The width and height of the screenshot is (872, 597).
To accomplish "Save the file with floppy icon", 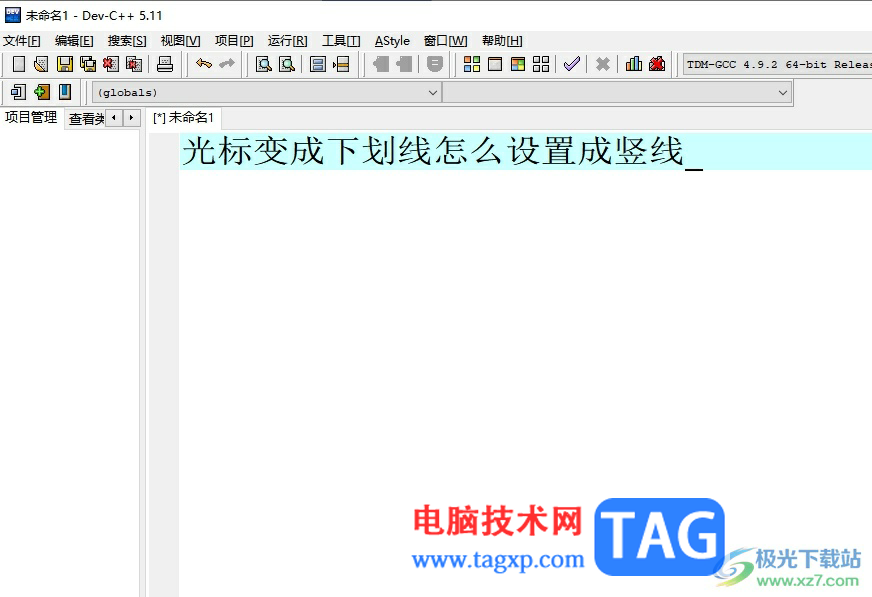I will click(x=65, y=64).
